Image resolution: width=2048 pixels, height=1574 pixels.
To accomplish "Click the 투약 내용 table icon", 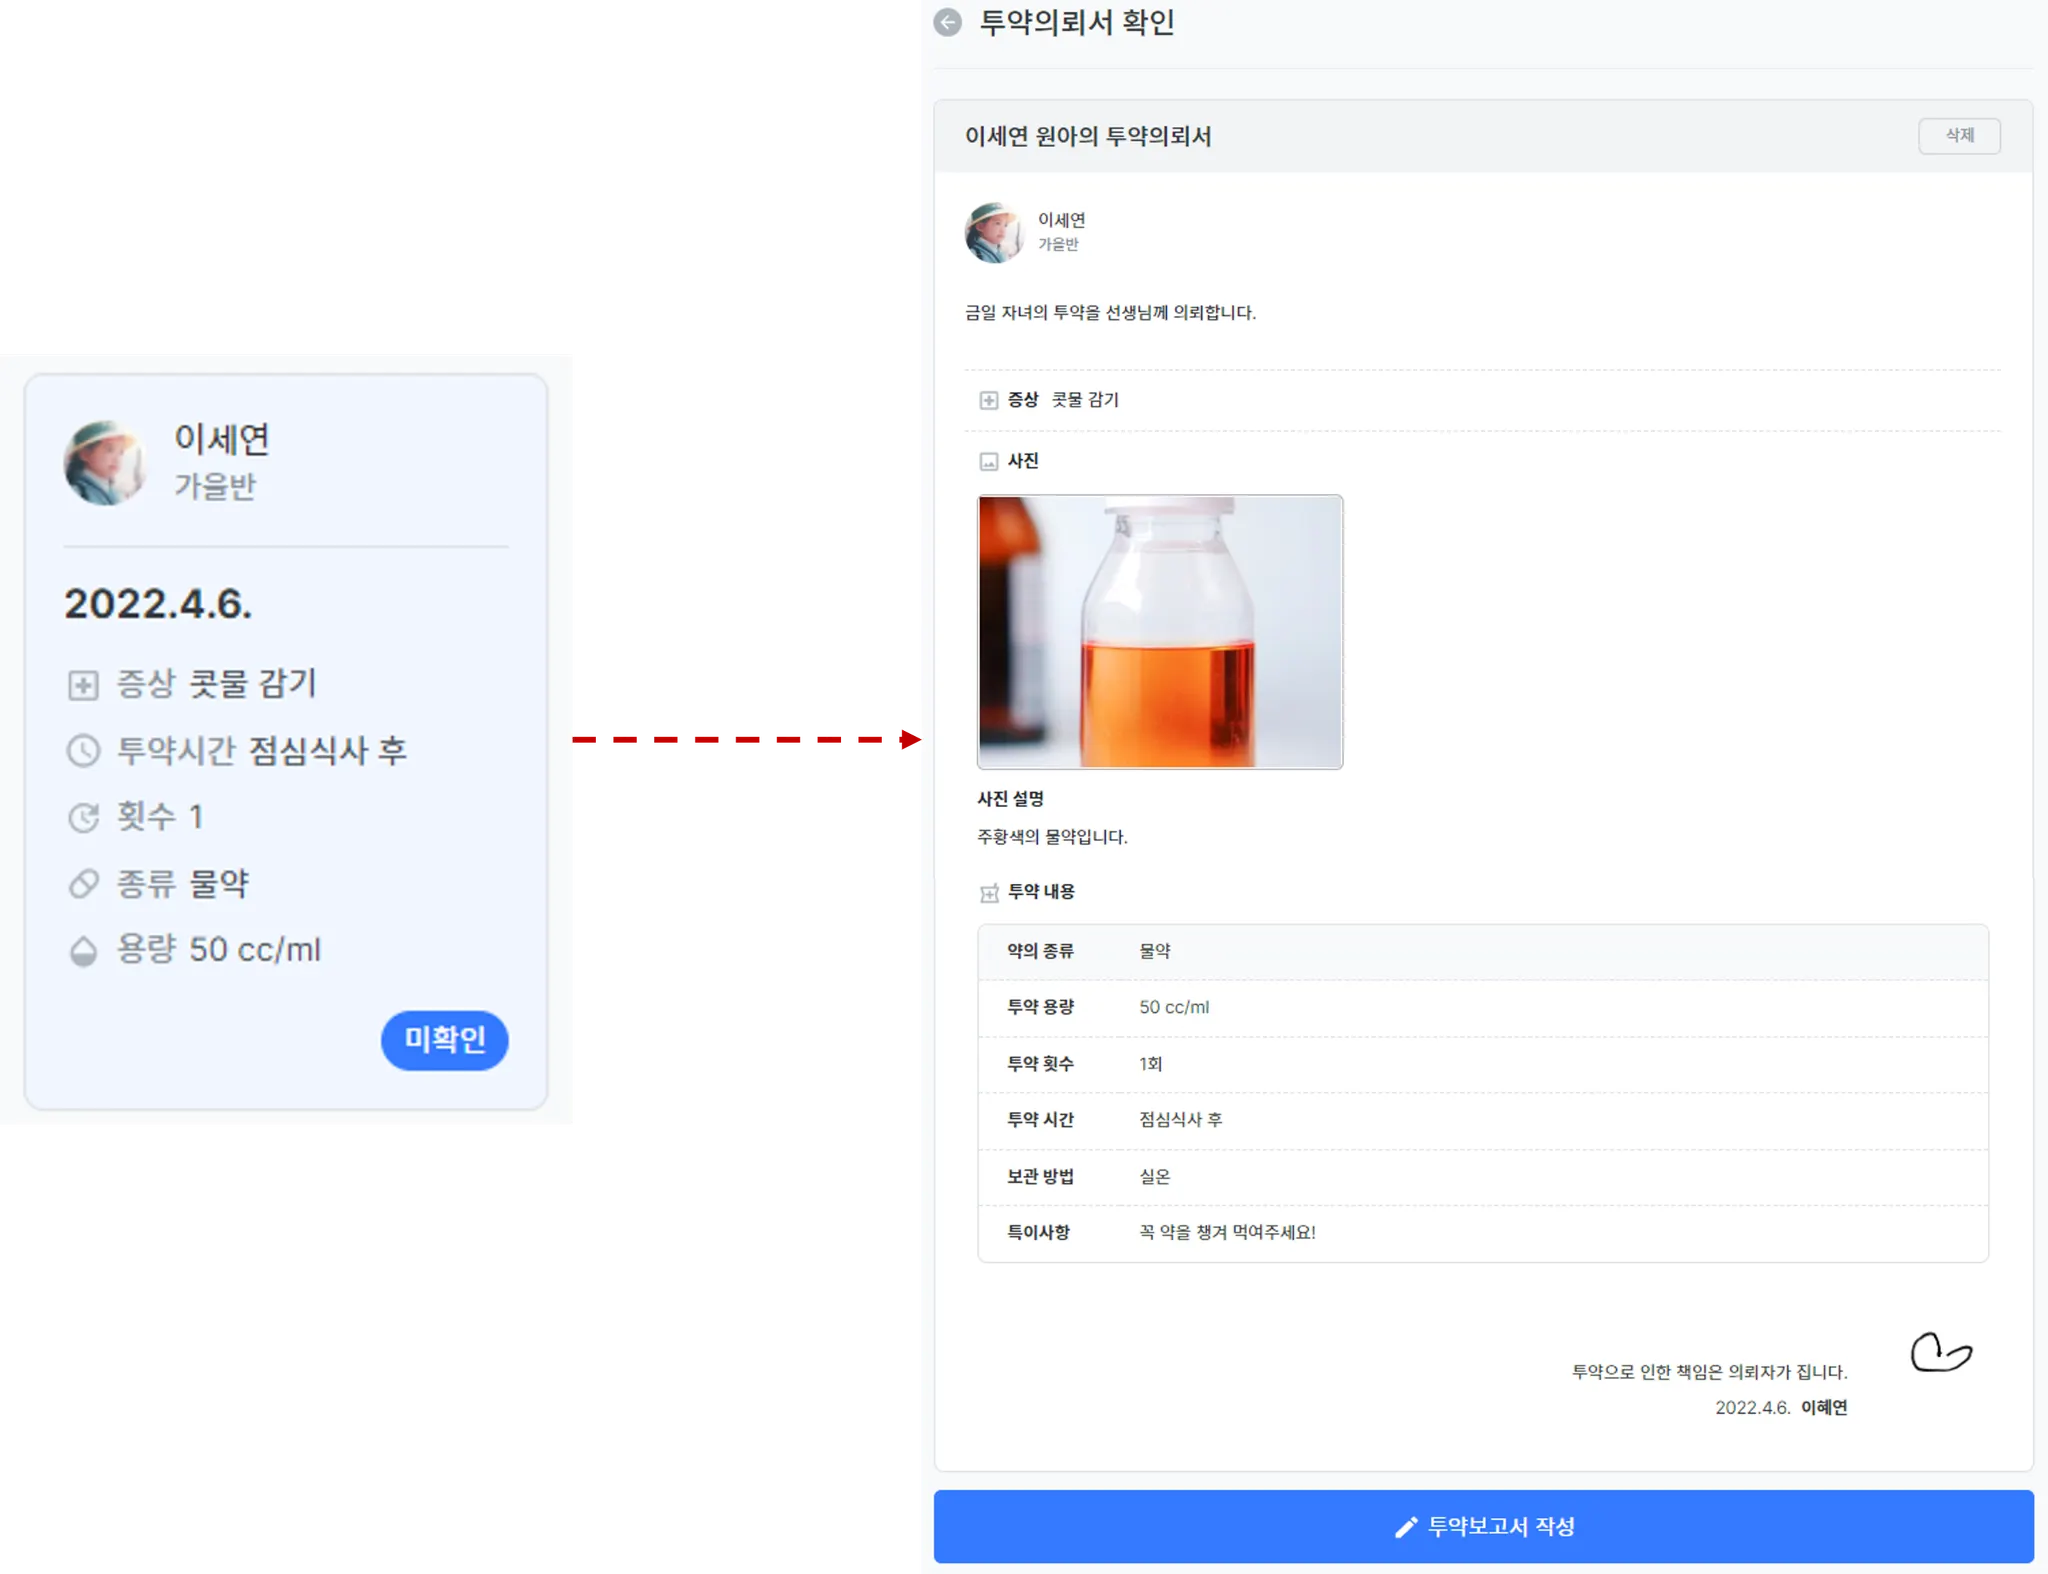I will (x=988, y=892).
